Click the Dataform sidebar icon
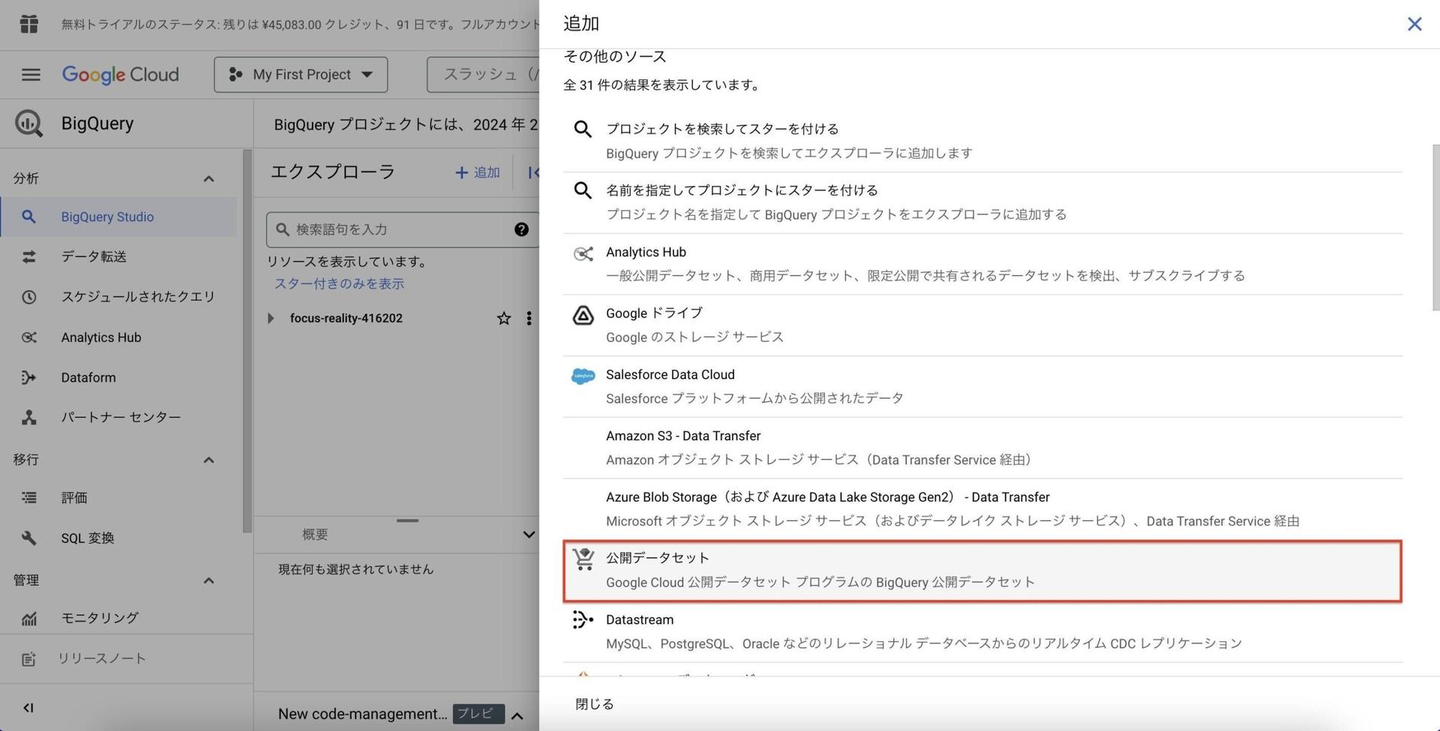1440x731 pixels. [29, 377]
